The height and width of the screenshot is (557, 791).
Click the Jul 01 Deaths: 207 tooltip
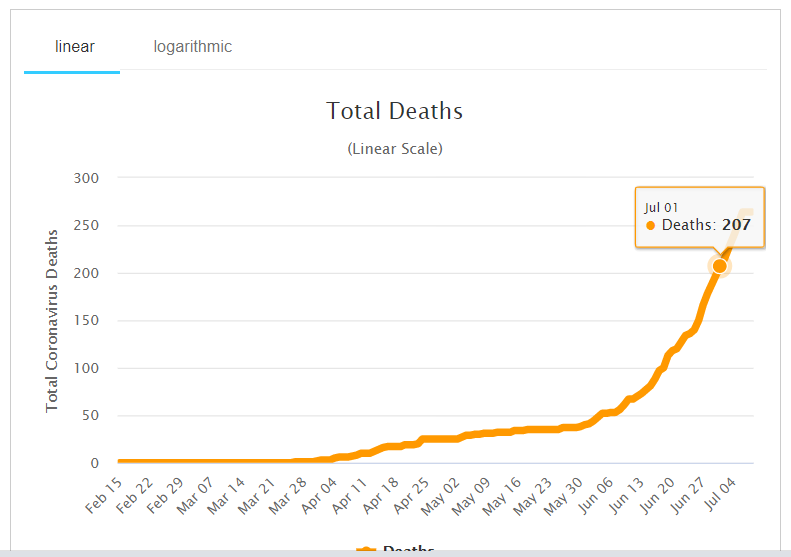point(699,217)
